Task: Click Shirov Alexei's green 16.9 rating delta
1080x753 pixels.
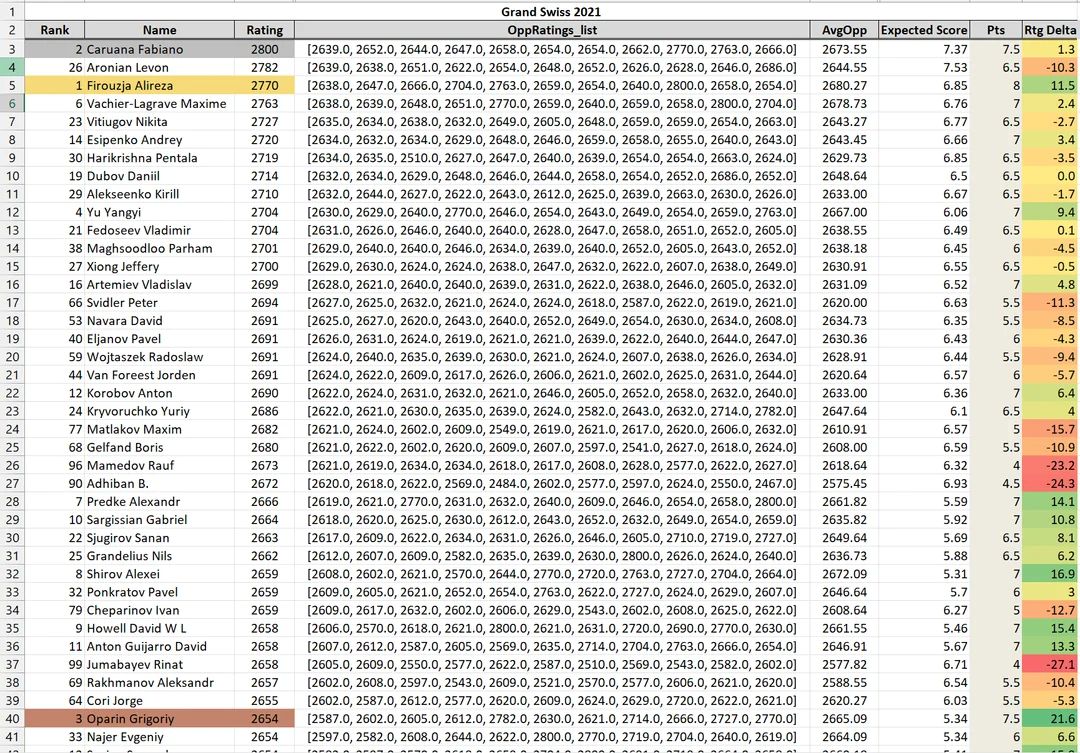Action: [x=1050, y=574]
